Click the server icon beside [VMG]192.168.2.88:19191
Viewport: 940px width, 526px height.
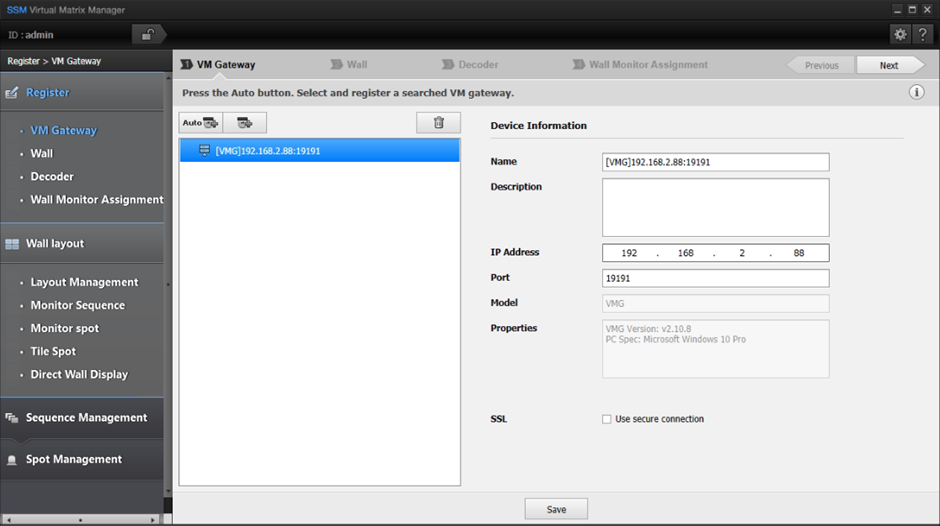[x=204, y=151]
